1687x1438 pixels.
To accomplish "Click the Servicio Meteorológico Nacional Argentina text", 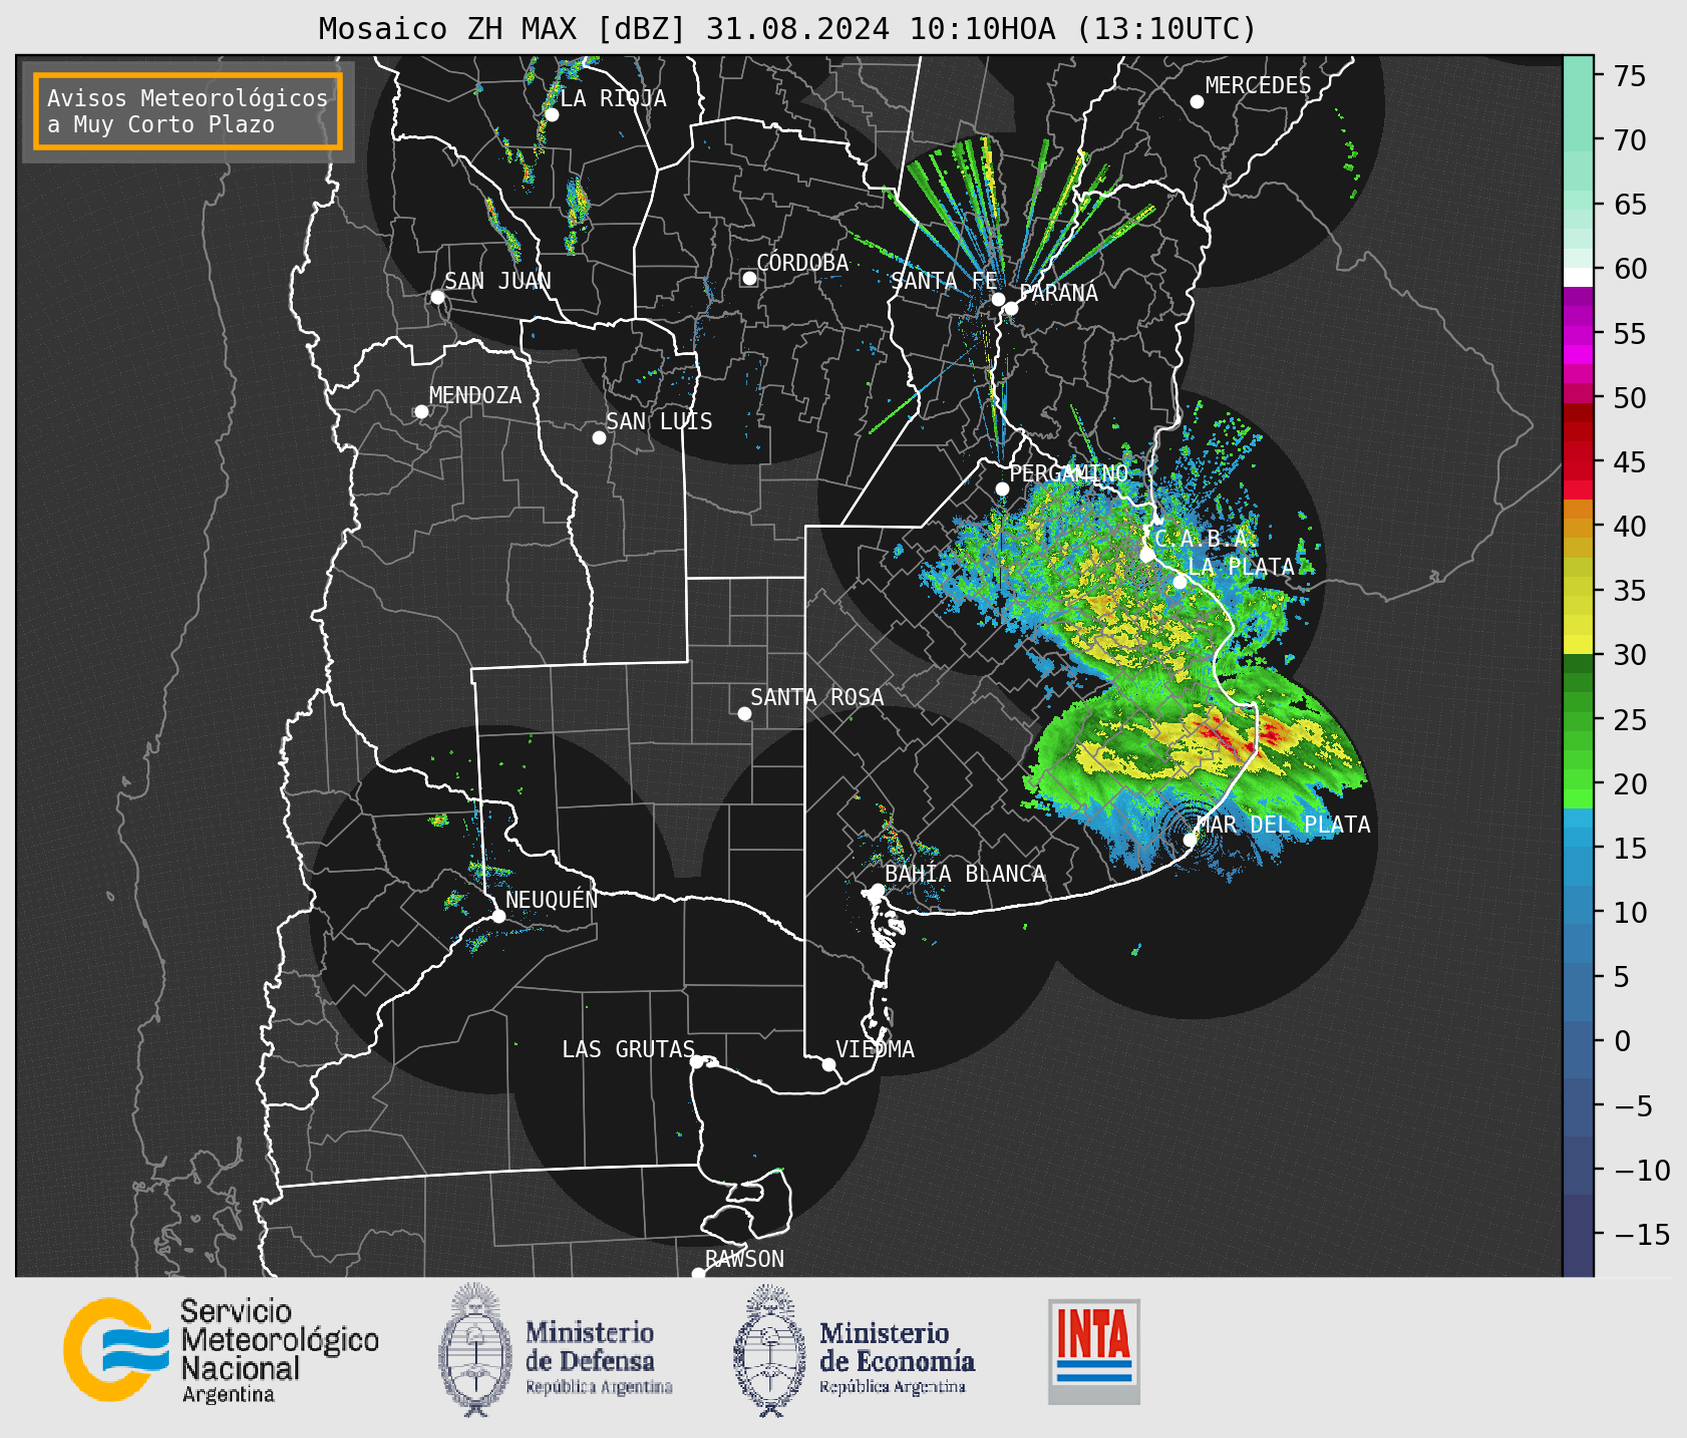I will point(279,1350).
